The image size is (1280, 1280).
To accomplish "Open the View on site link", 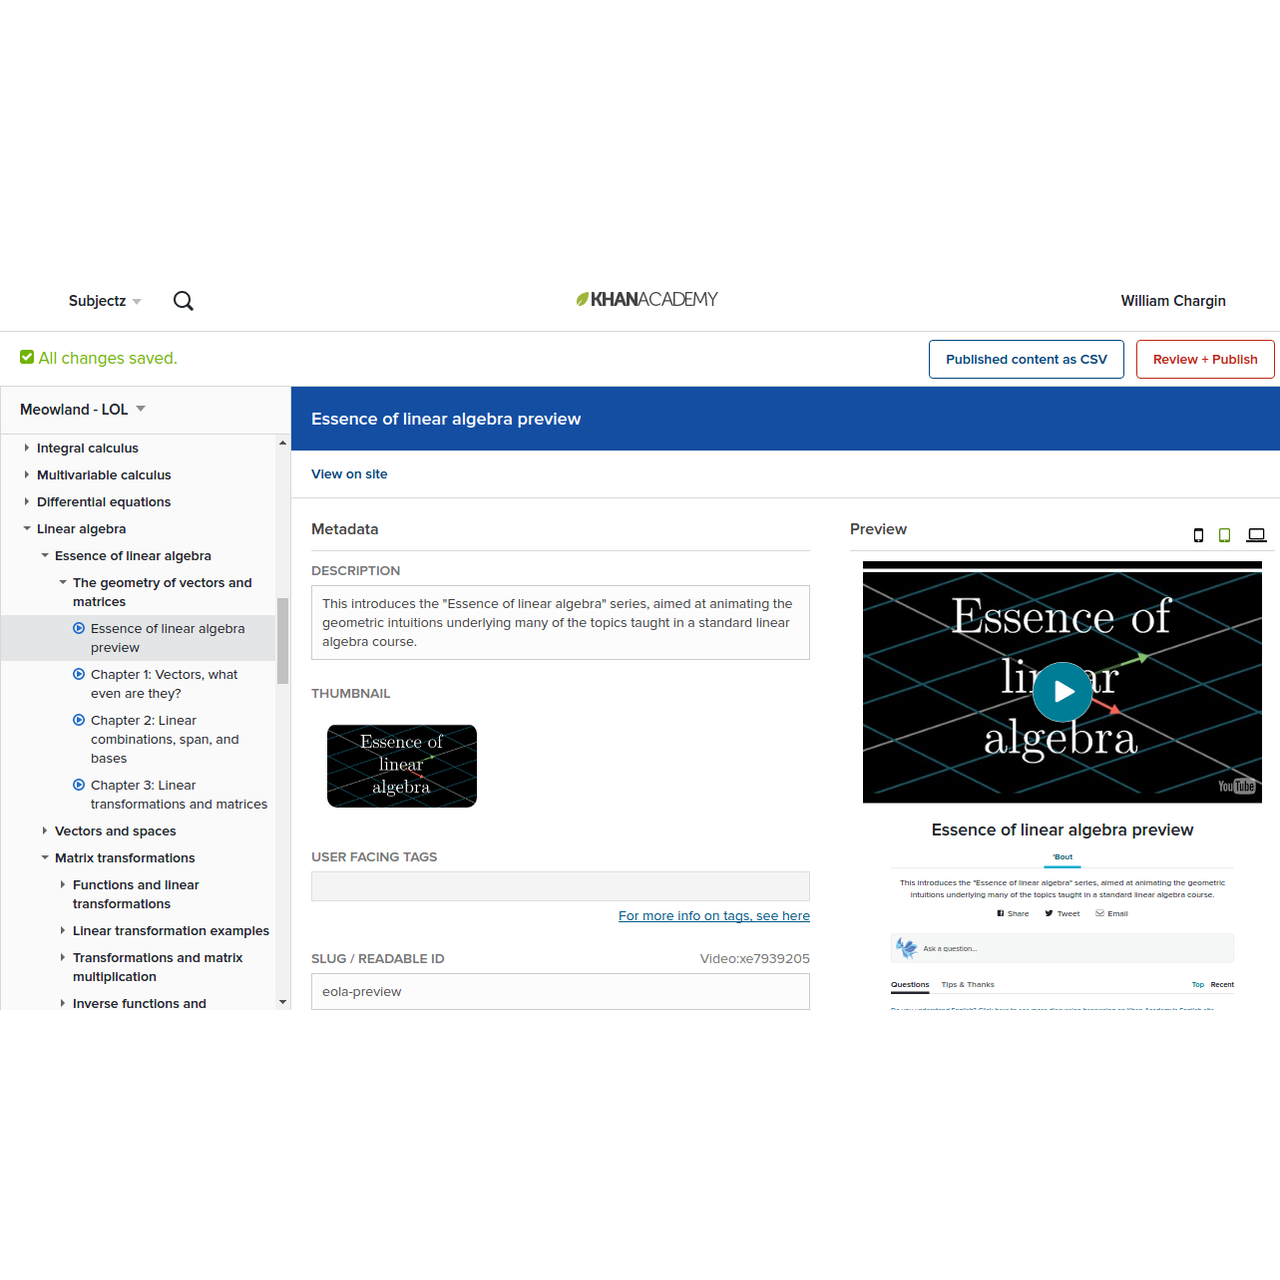I will click(x=349, y=474).
